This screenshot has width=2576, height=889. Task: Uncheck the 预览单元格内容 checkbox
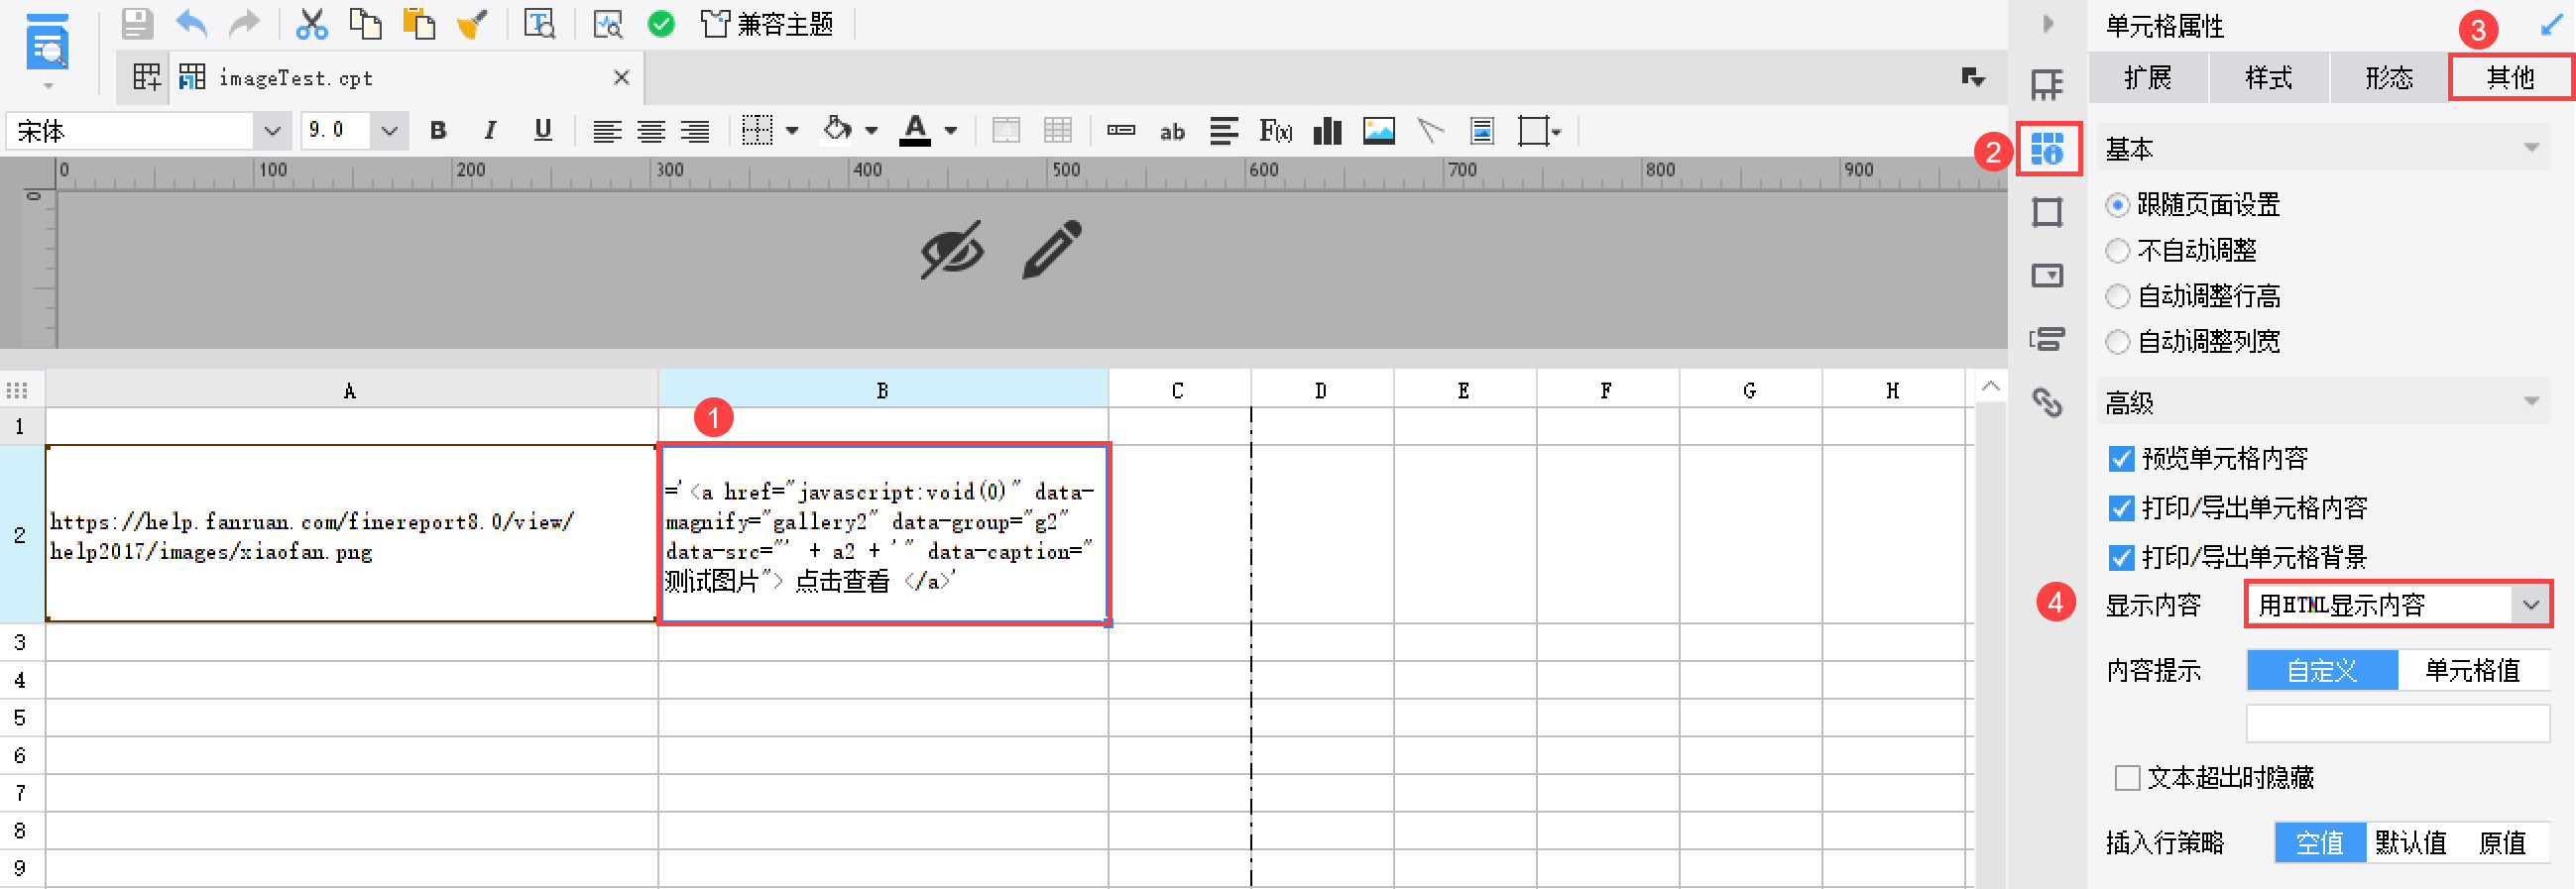[x=2121, y=458]
